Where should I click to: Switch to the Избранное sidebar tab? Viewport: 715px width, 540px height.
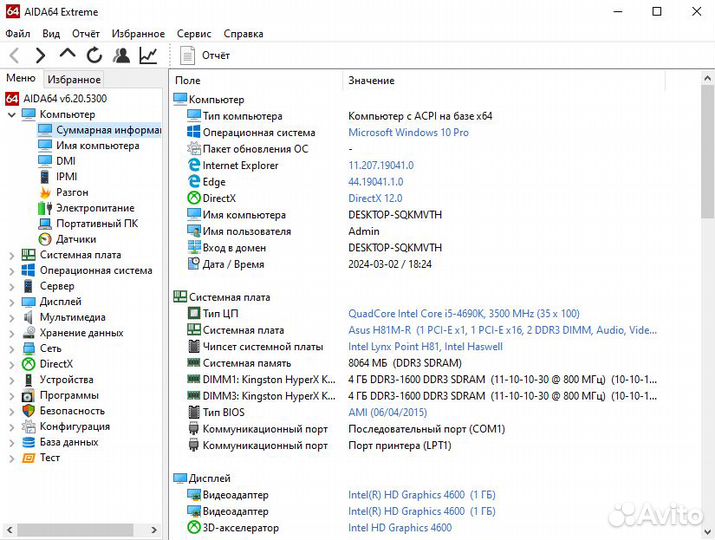[74, 79]
